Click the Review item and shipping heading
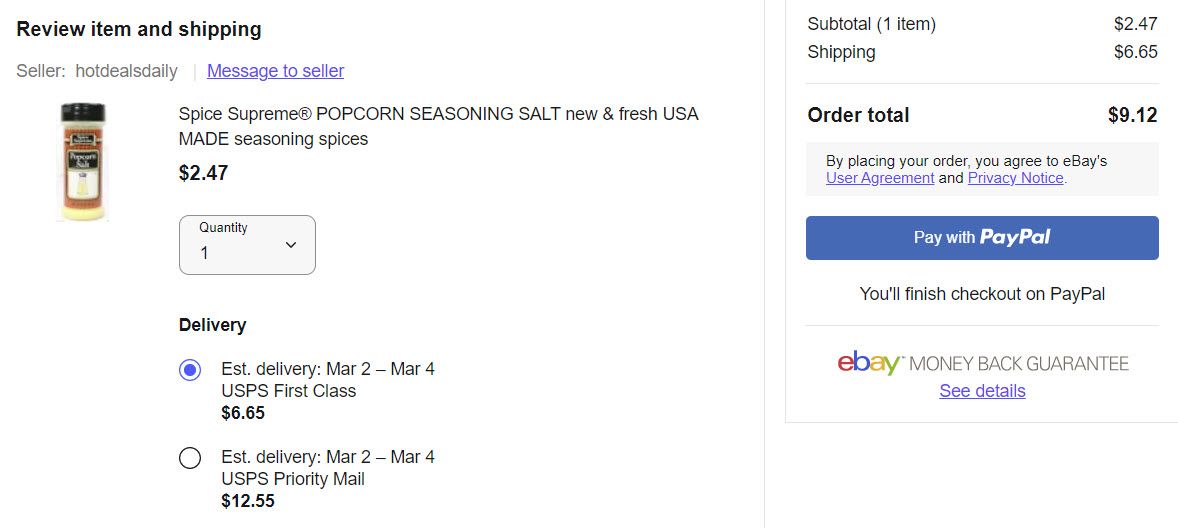The image size is (1178, 528). 139,29
